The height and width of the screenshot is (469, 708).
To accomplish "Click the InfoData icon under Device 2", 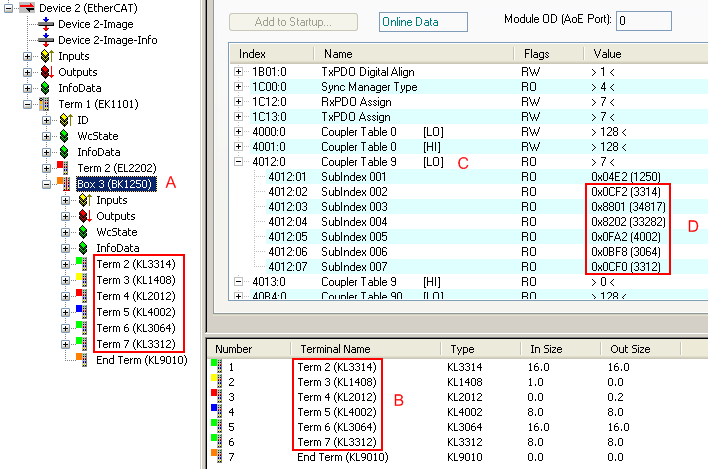I will (45, 88).
